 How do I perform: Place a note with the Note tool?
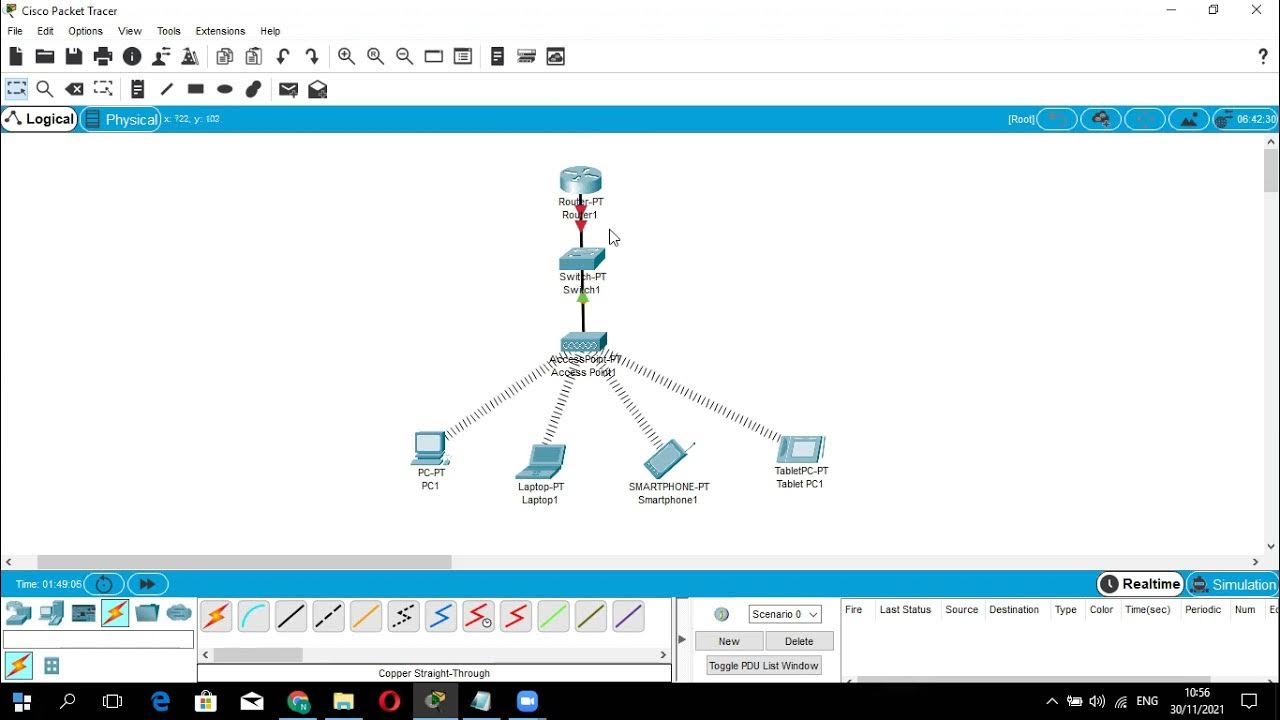pyautogui.click(x=138, y=89)
